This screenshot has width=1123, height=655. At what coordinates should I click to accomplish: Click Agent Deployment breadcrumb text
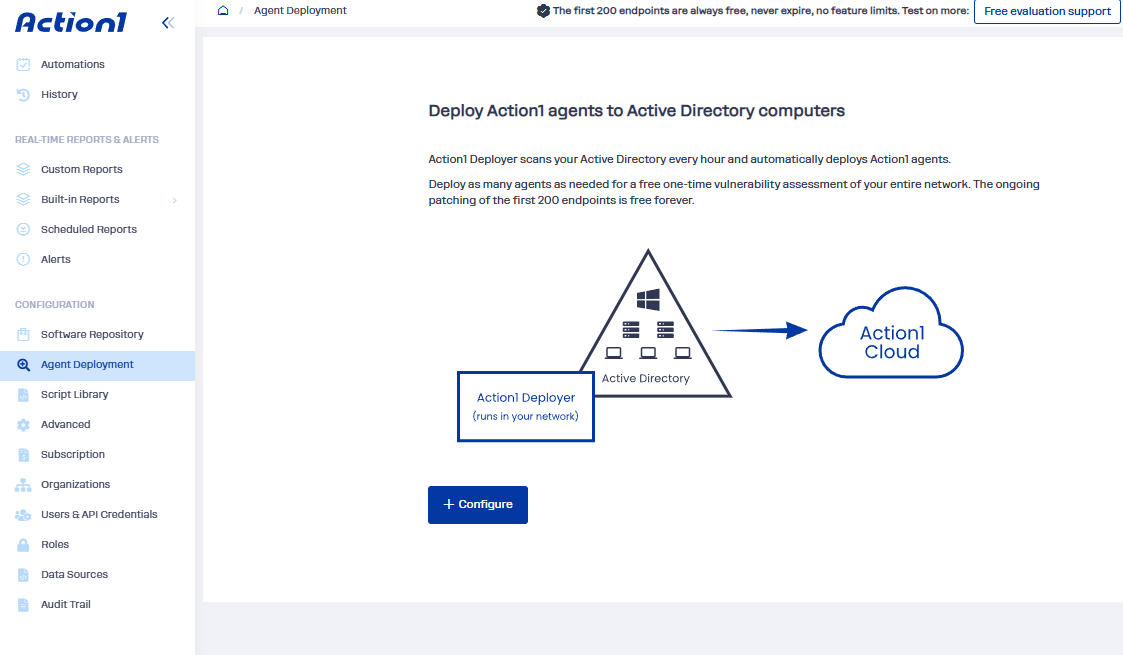coord(300,11)
